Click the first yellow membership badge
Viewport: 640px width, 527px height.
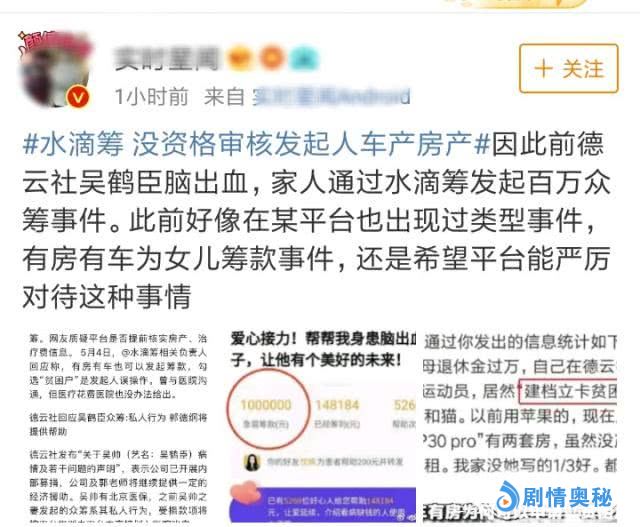tap(241, 60)
